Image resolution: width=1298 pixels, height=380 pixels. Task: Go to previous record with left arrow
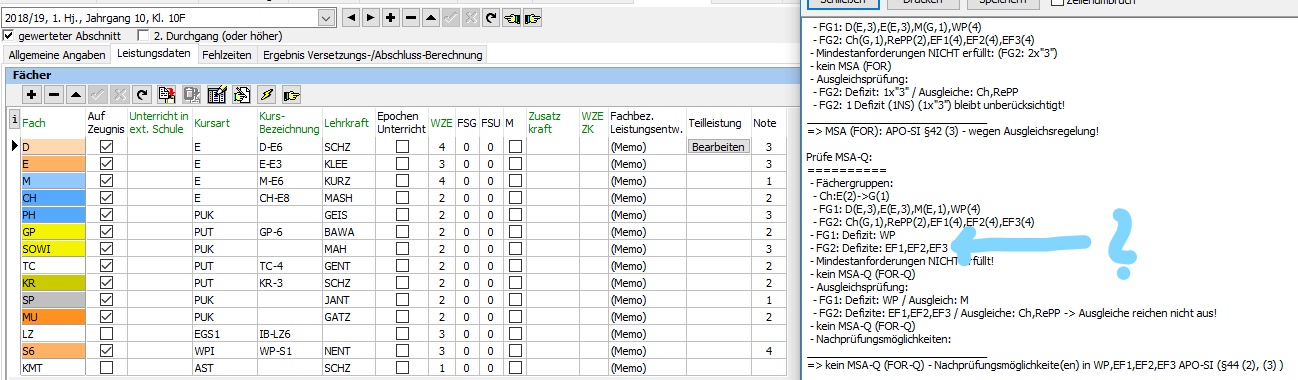350,18
